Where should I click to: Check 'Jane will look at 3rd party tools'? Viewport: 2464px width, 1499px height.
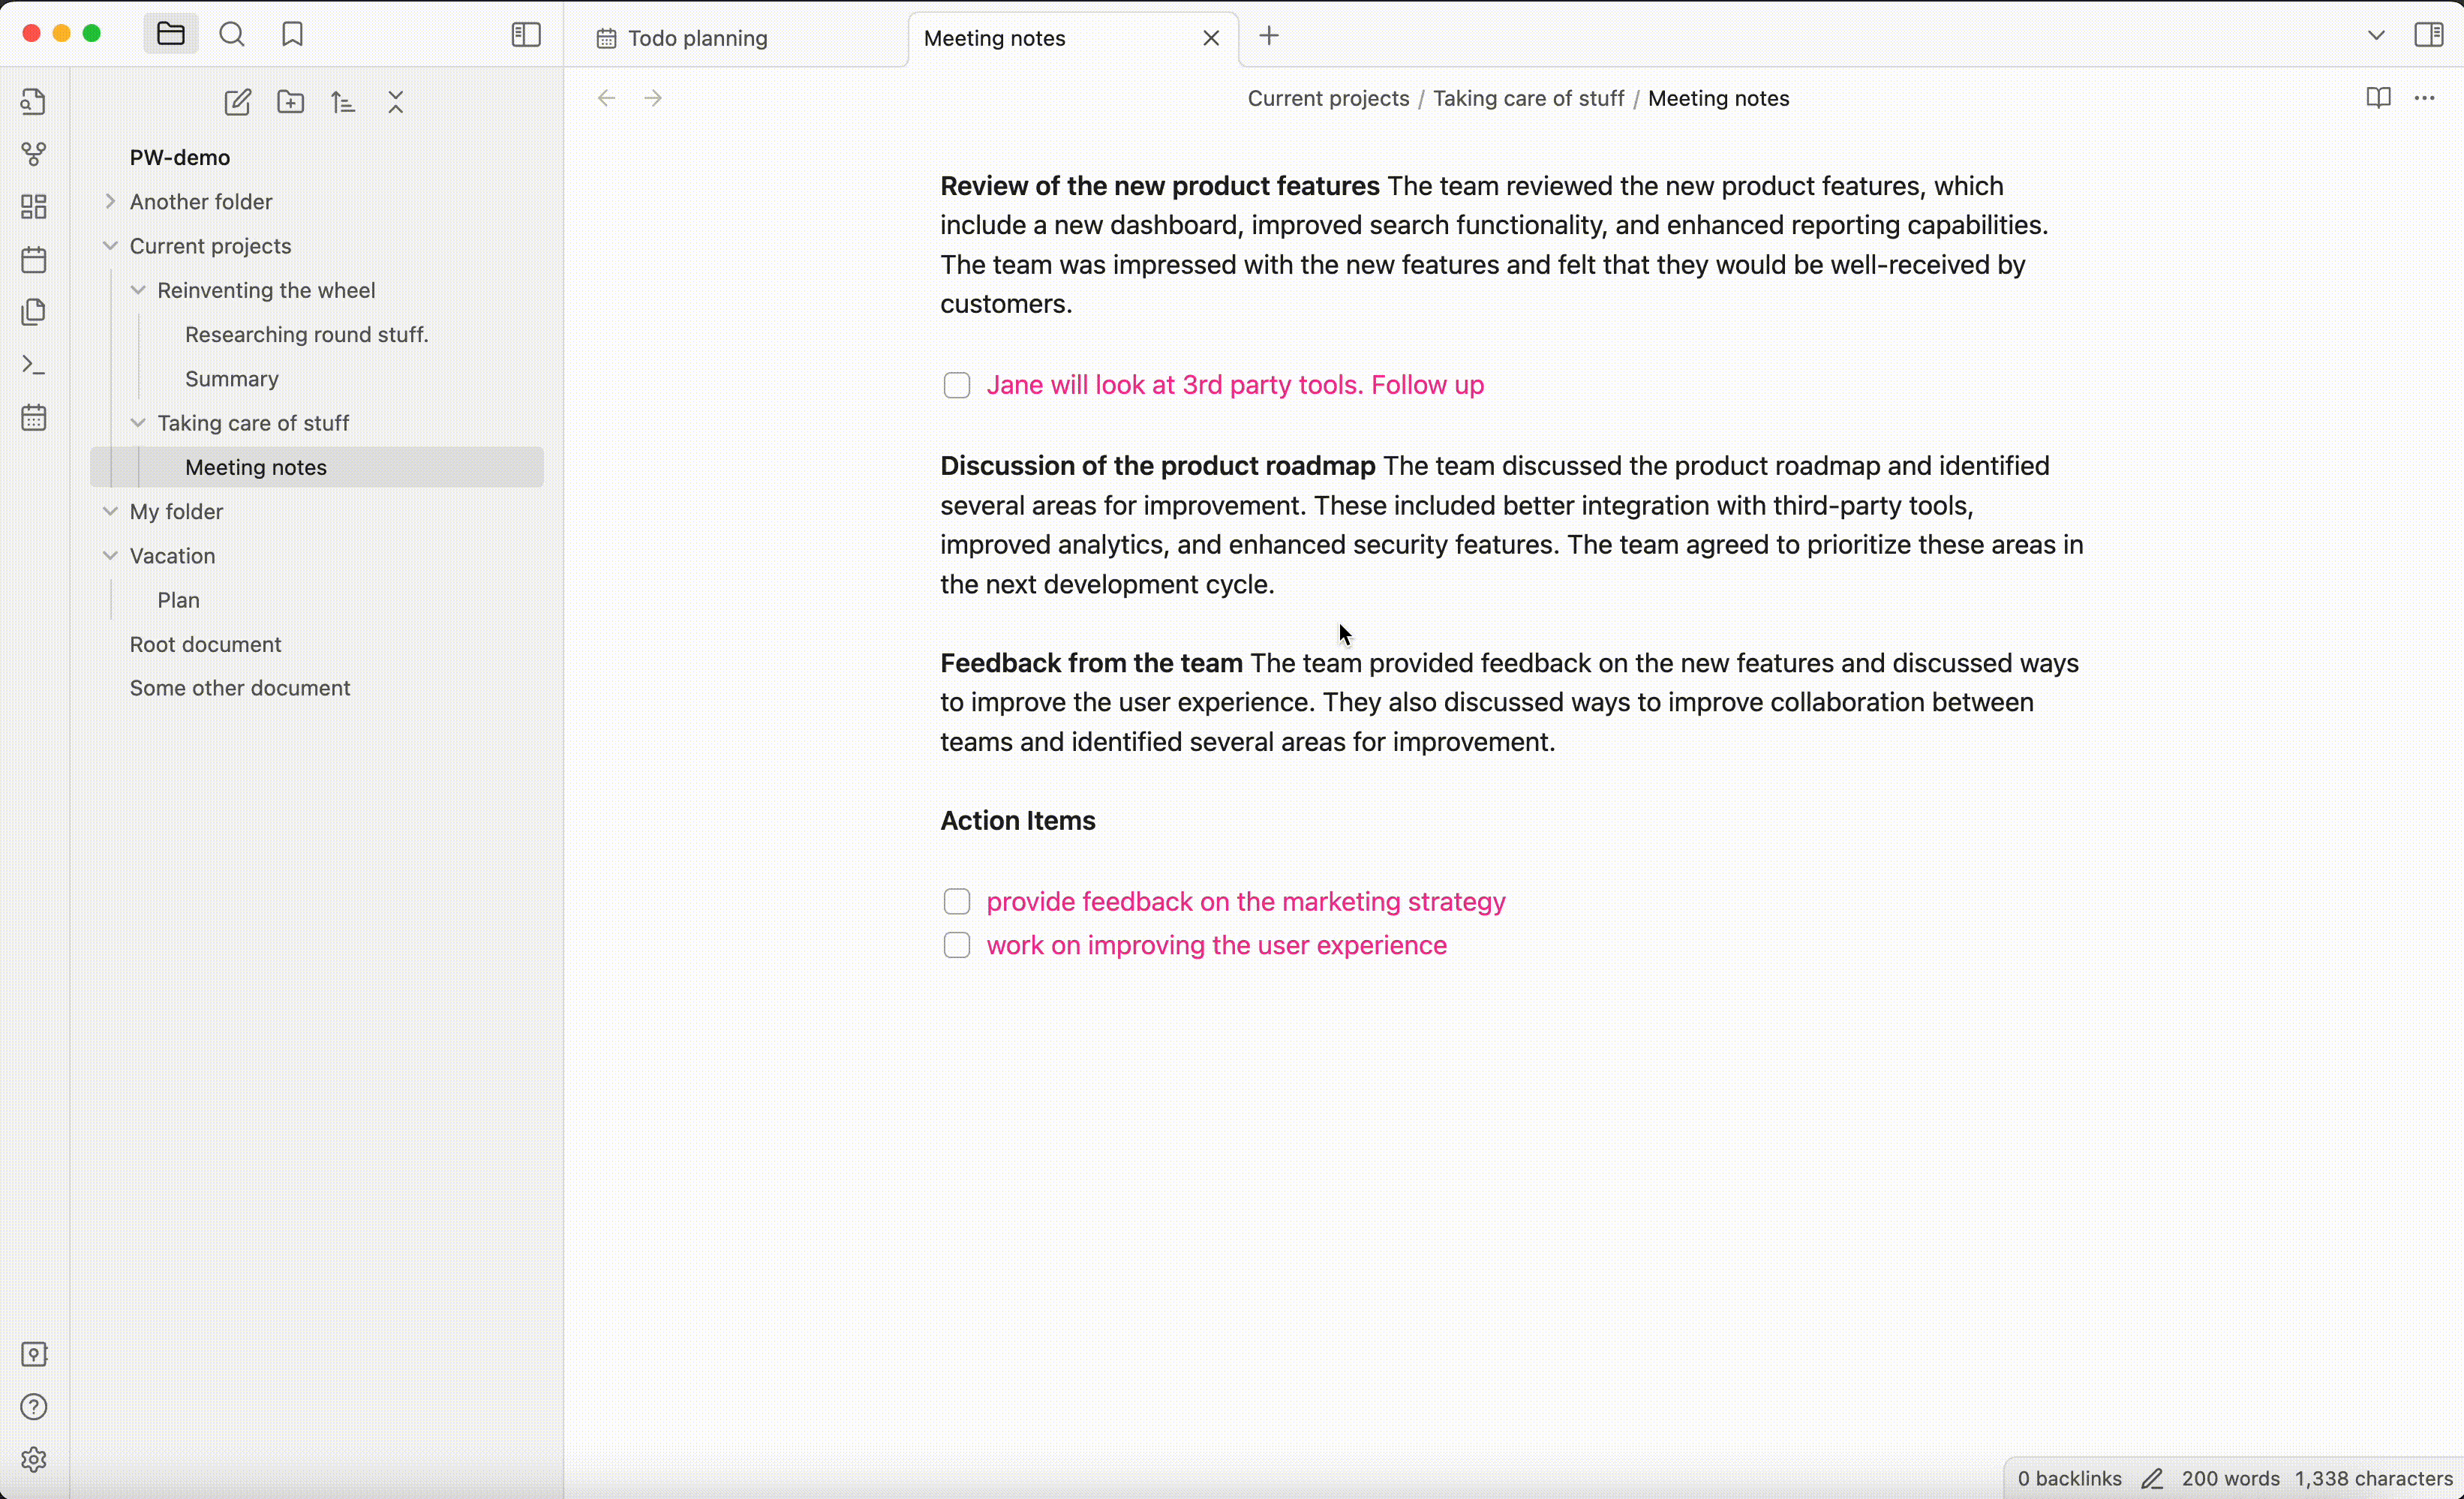pos(957,385)
